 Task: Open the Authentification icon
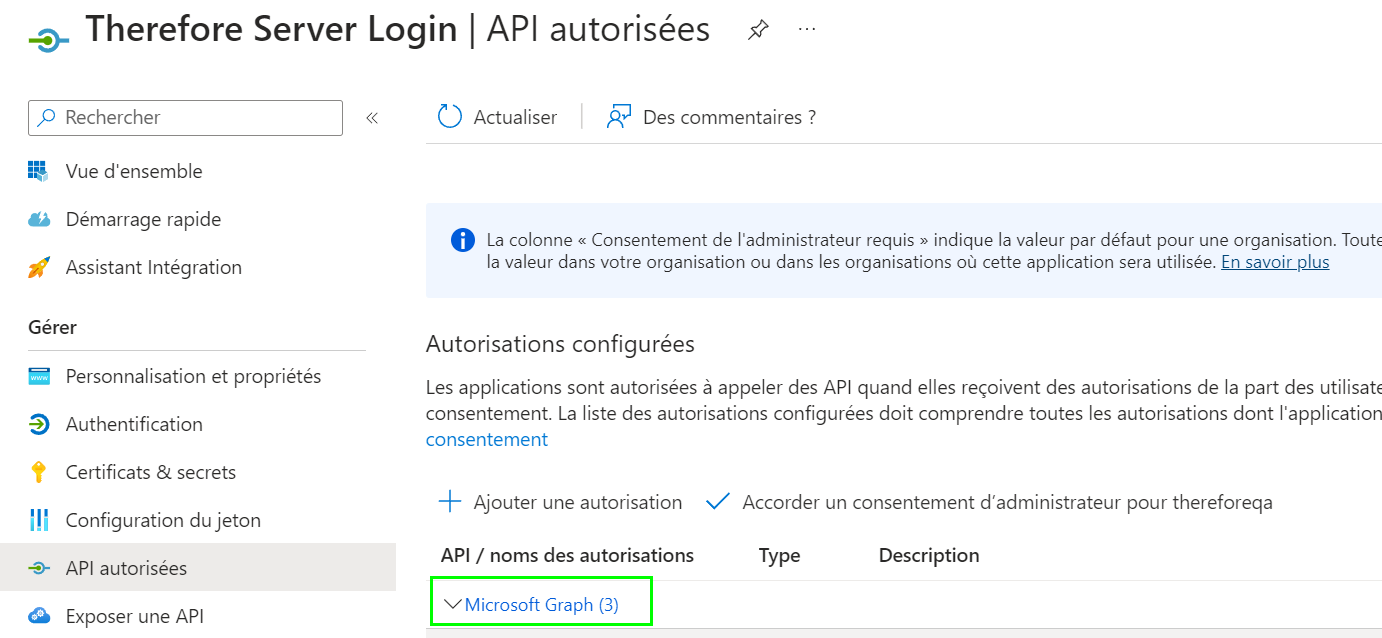coord(37,424)
